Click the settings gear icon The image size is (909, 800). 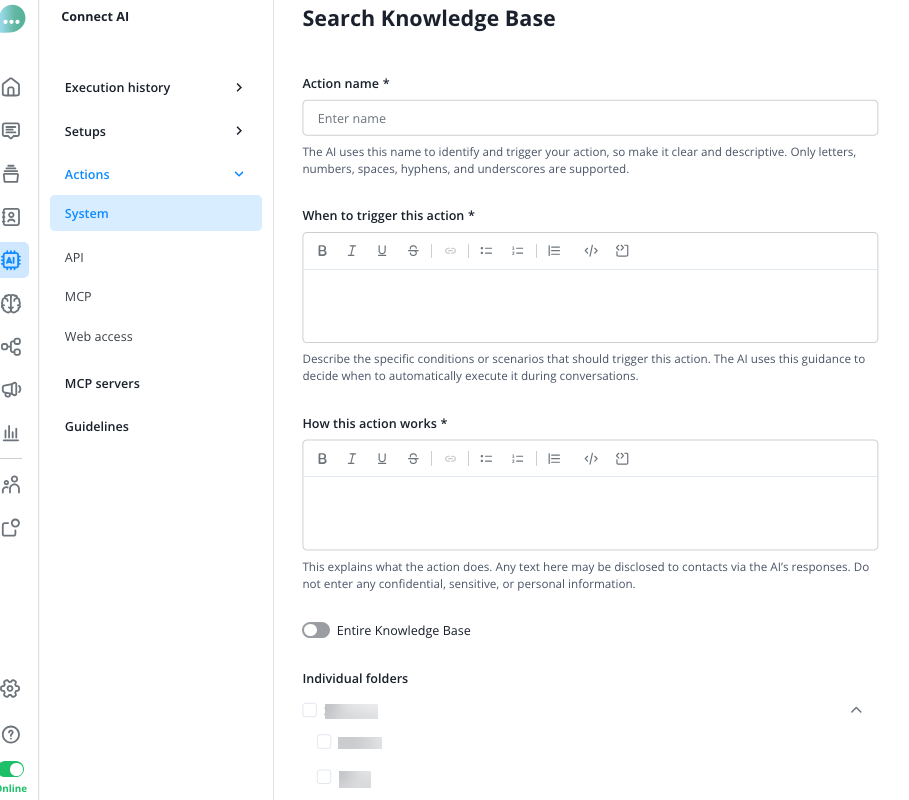[x=11, y=688]
